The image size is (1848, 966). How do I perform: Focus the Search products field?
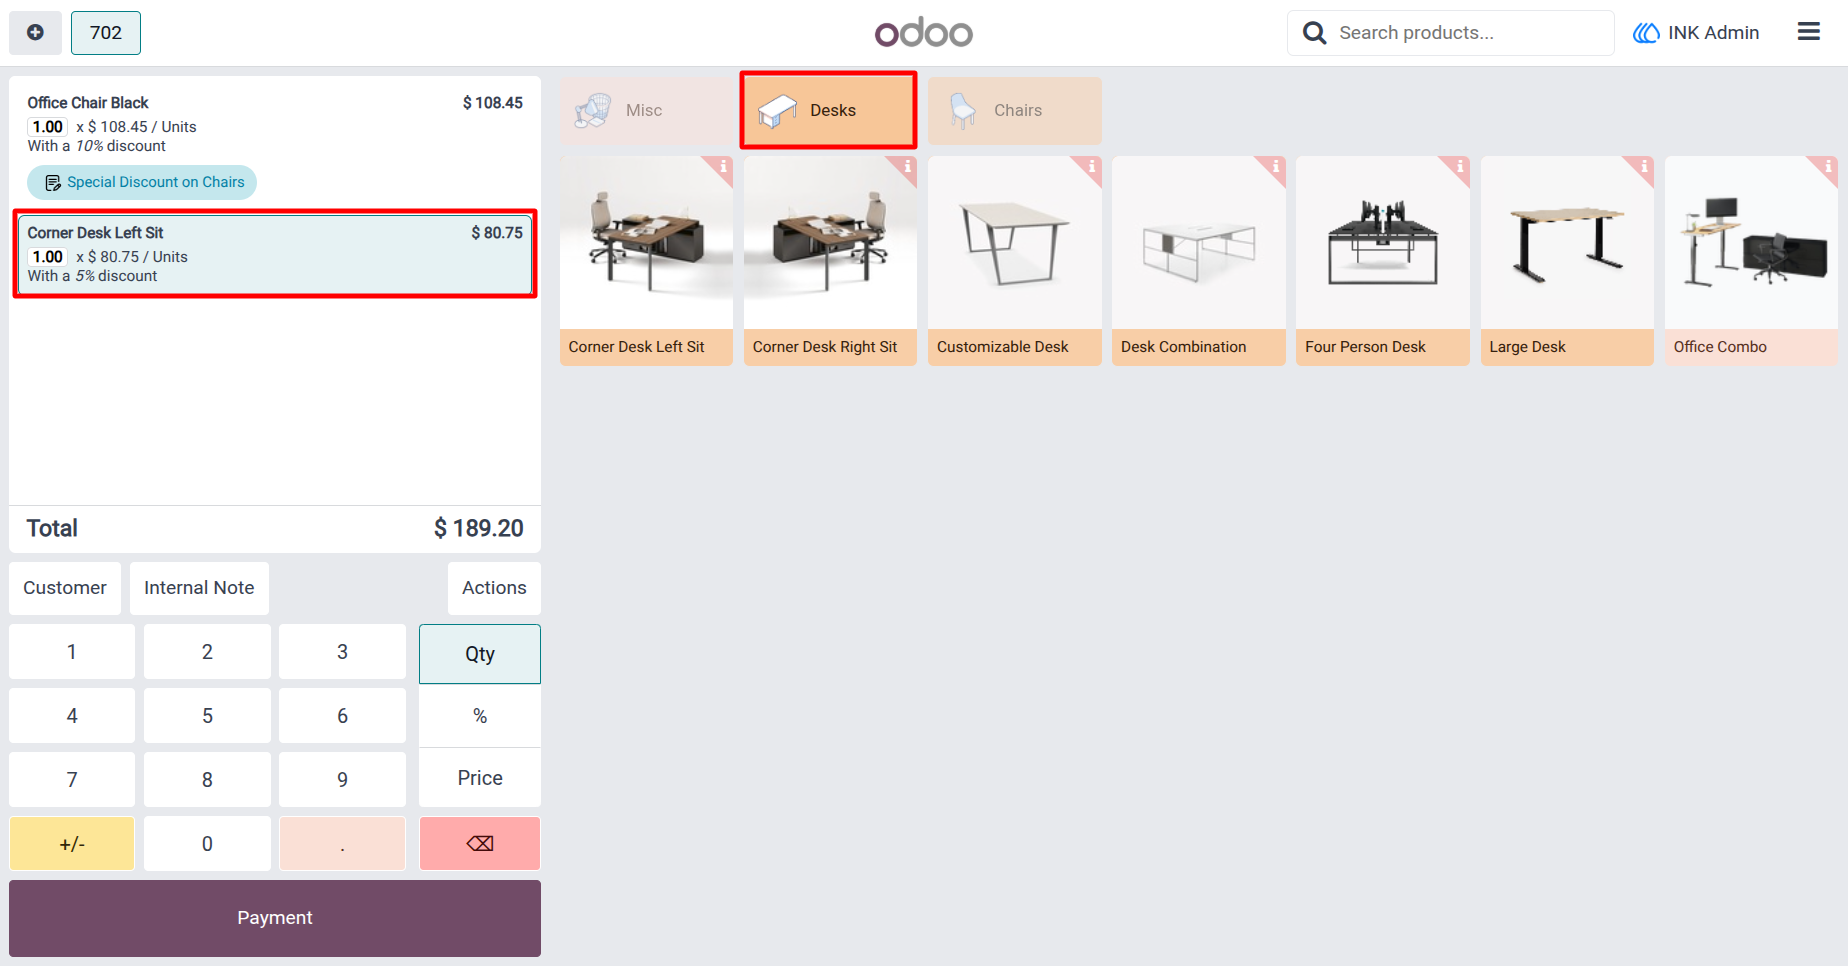1450,33
